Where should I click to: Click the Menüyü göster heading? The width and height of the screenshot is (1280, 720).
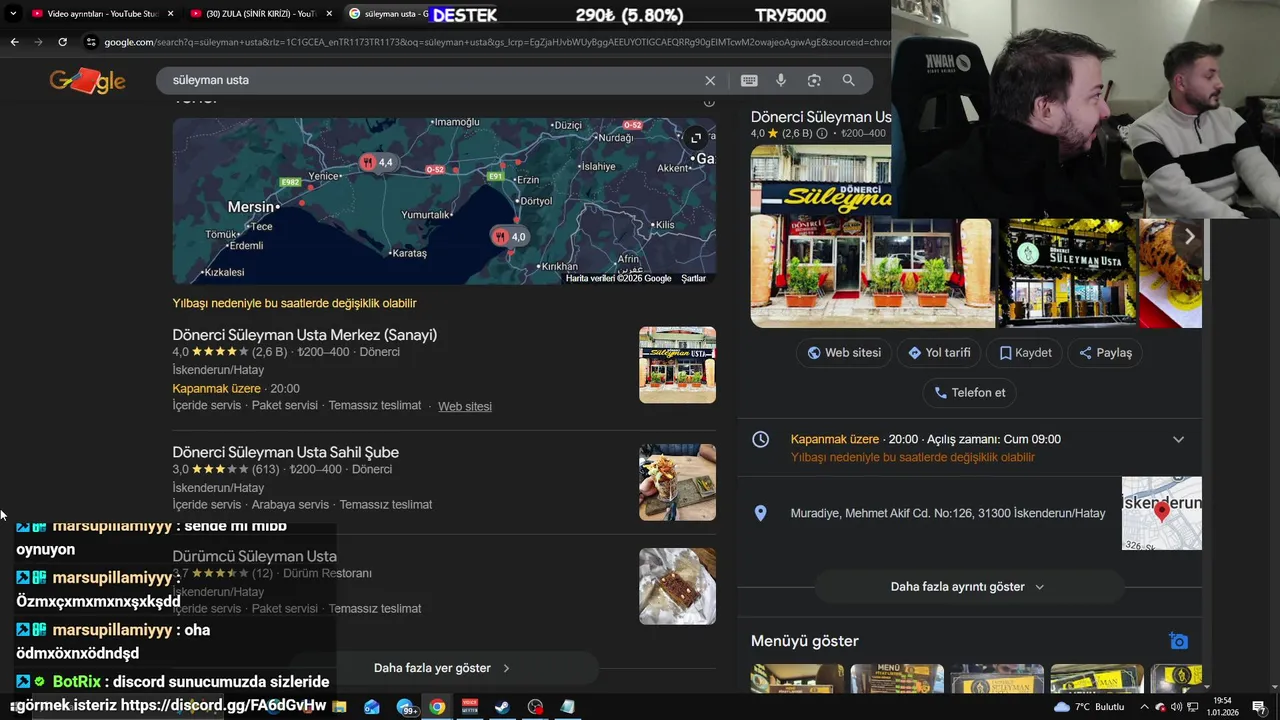pos(805,641)
